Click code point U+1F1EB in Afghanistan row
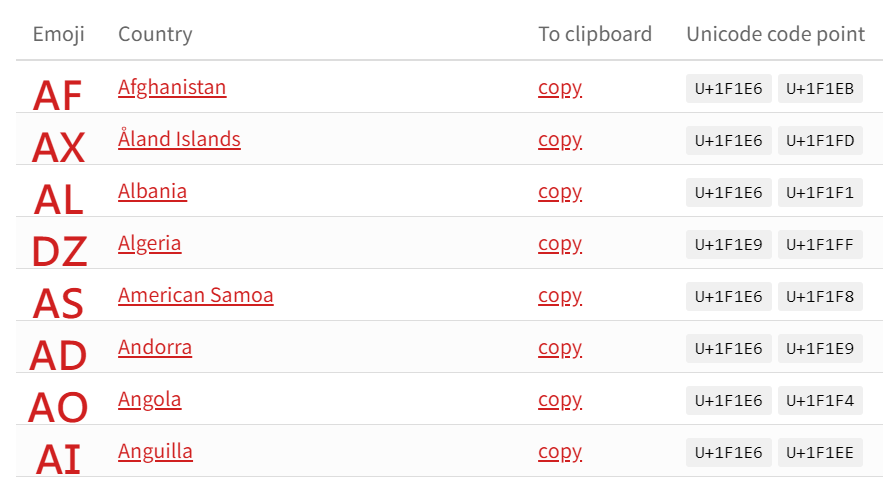The image size is (894, 487). pos(820,88)
